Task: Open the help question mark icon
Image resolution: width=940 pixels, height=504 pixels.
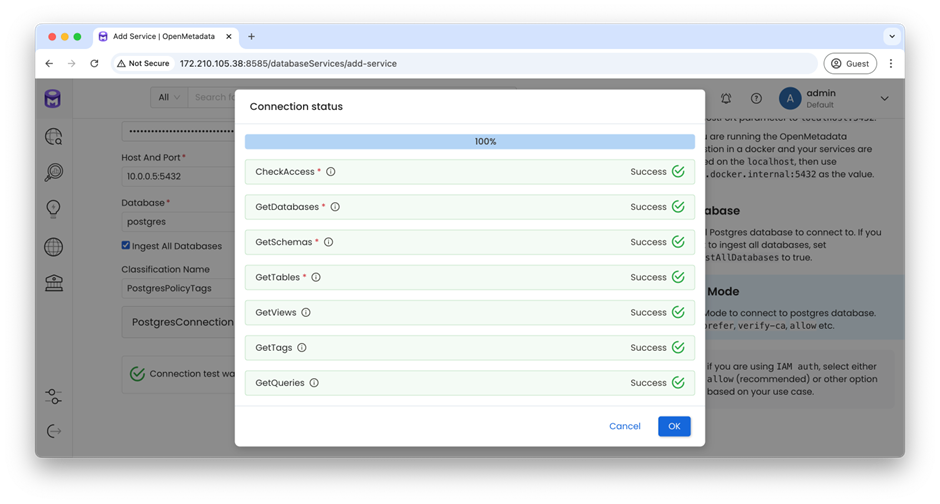Action: click(756, 98)
